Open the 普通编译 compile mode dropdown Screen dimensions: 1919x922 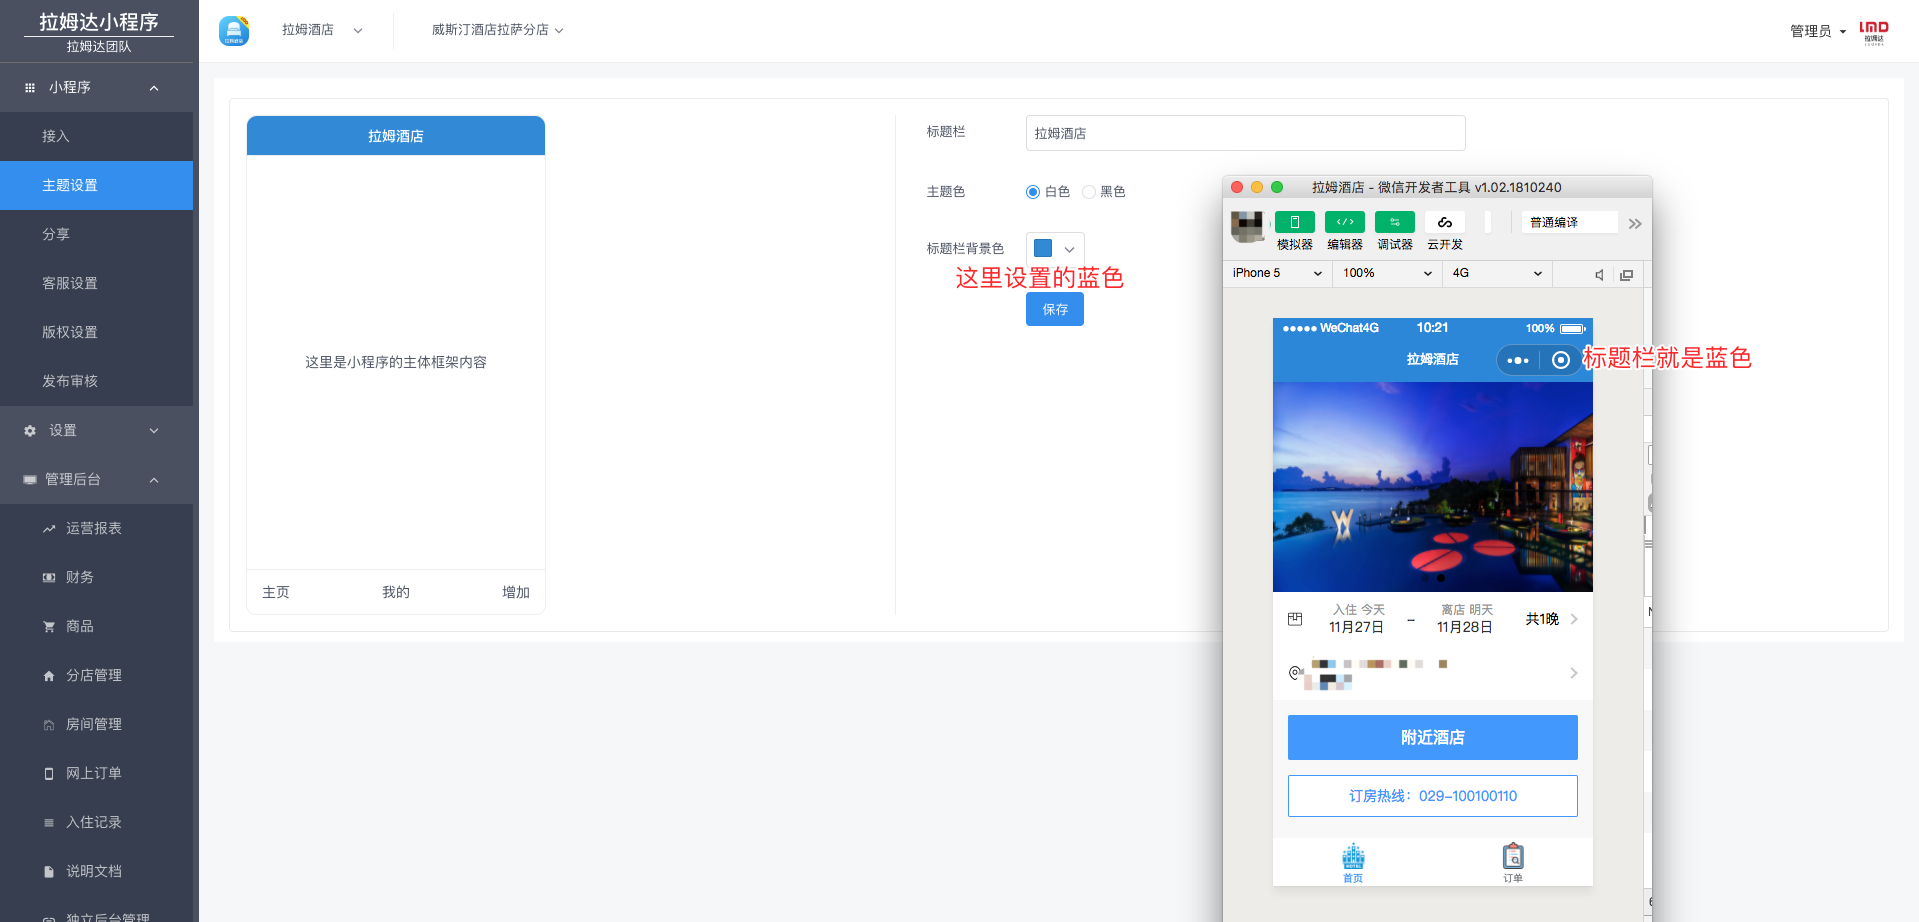pyautogui.click(x=1569, y=222)
